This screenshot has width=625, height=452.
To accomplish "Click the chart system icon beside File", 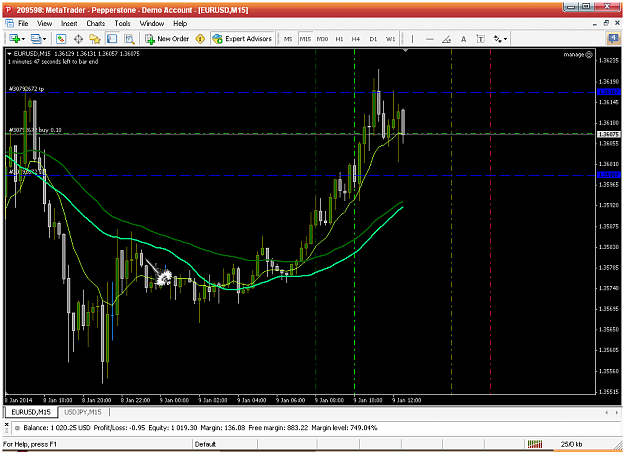I will [x=9, y=24].
